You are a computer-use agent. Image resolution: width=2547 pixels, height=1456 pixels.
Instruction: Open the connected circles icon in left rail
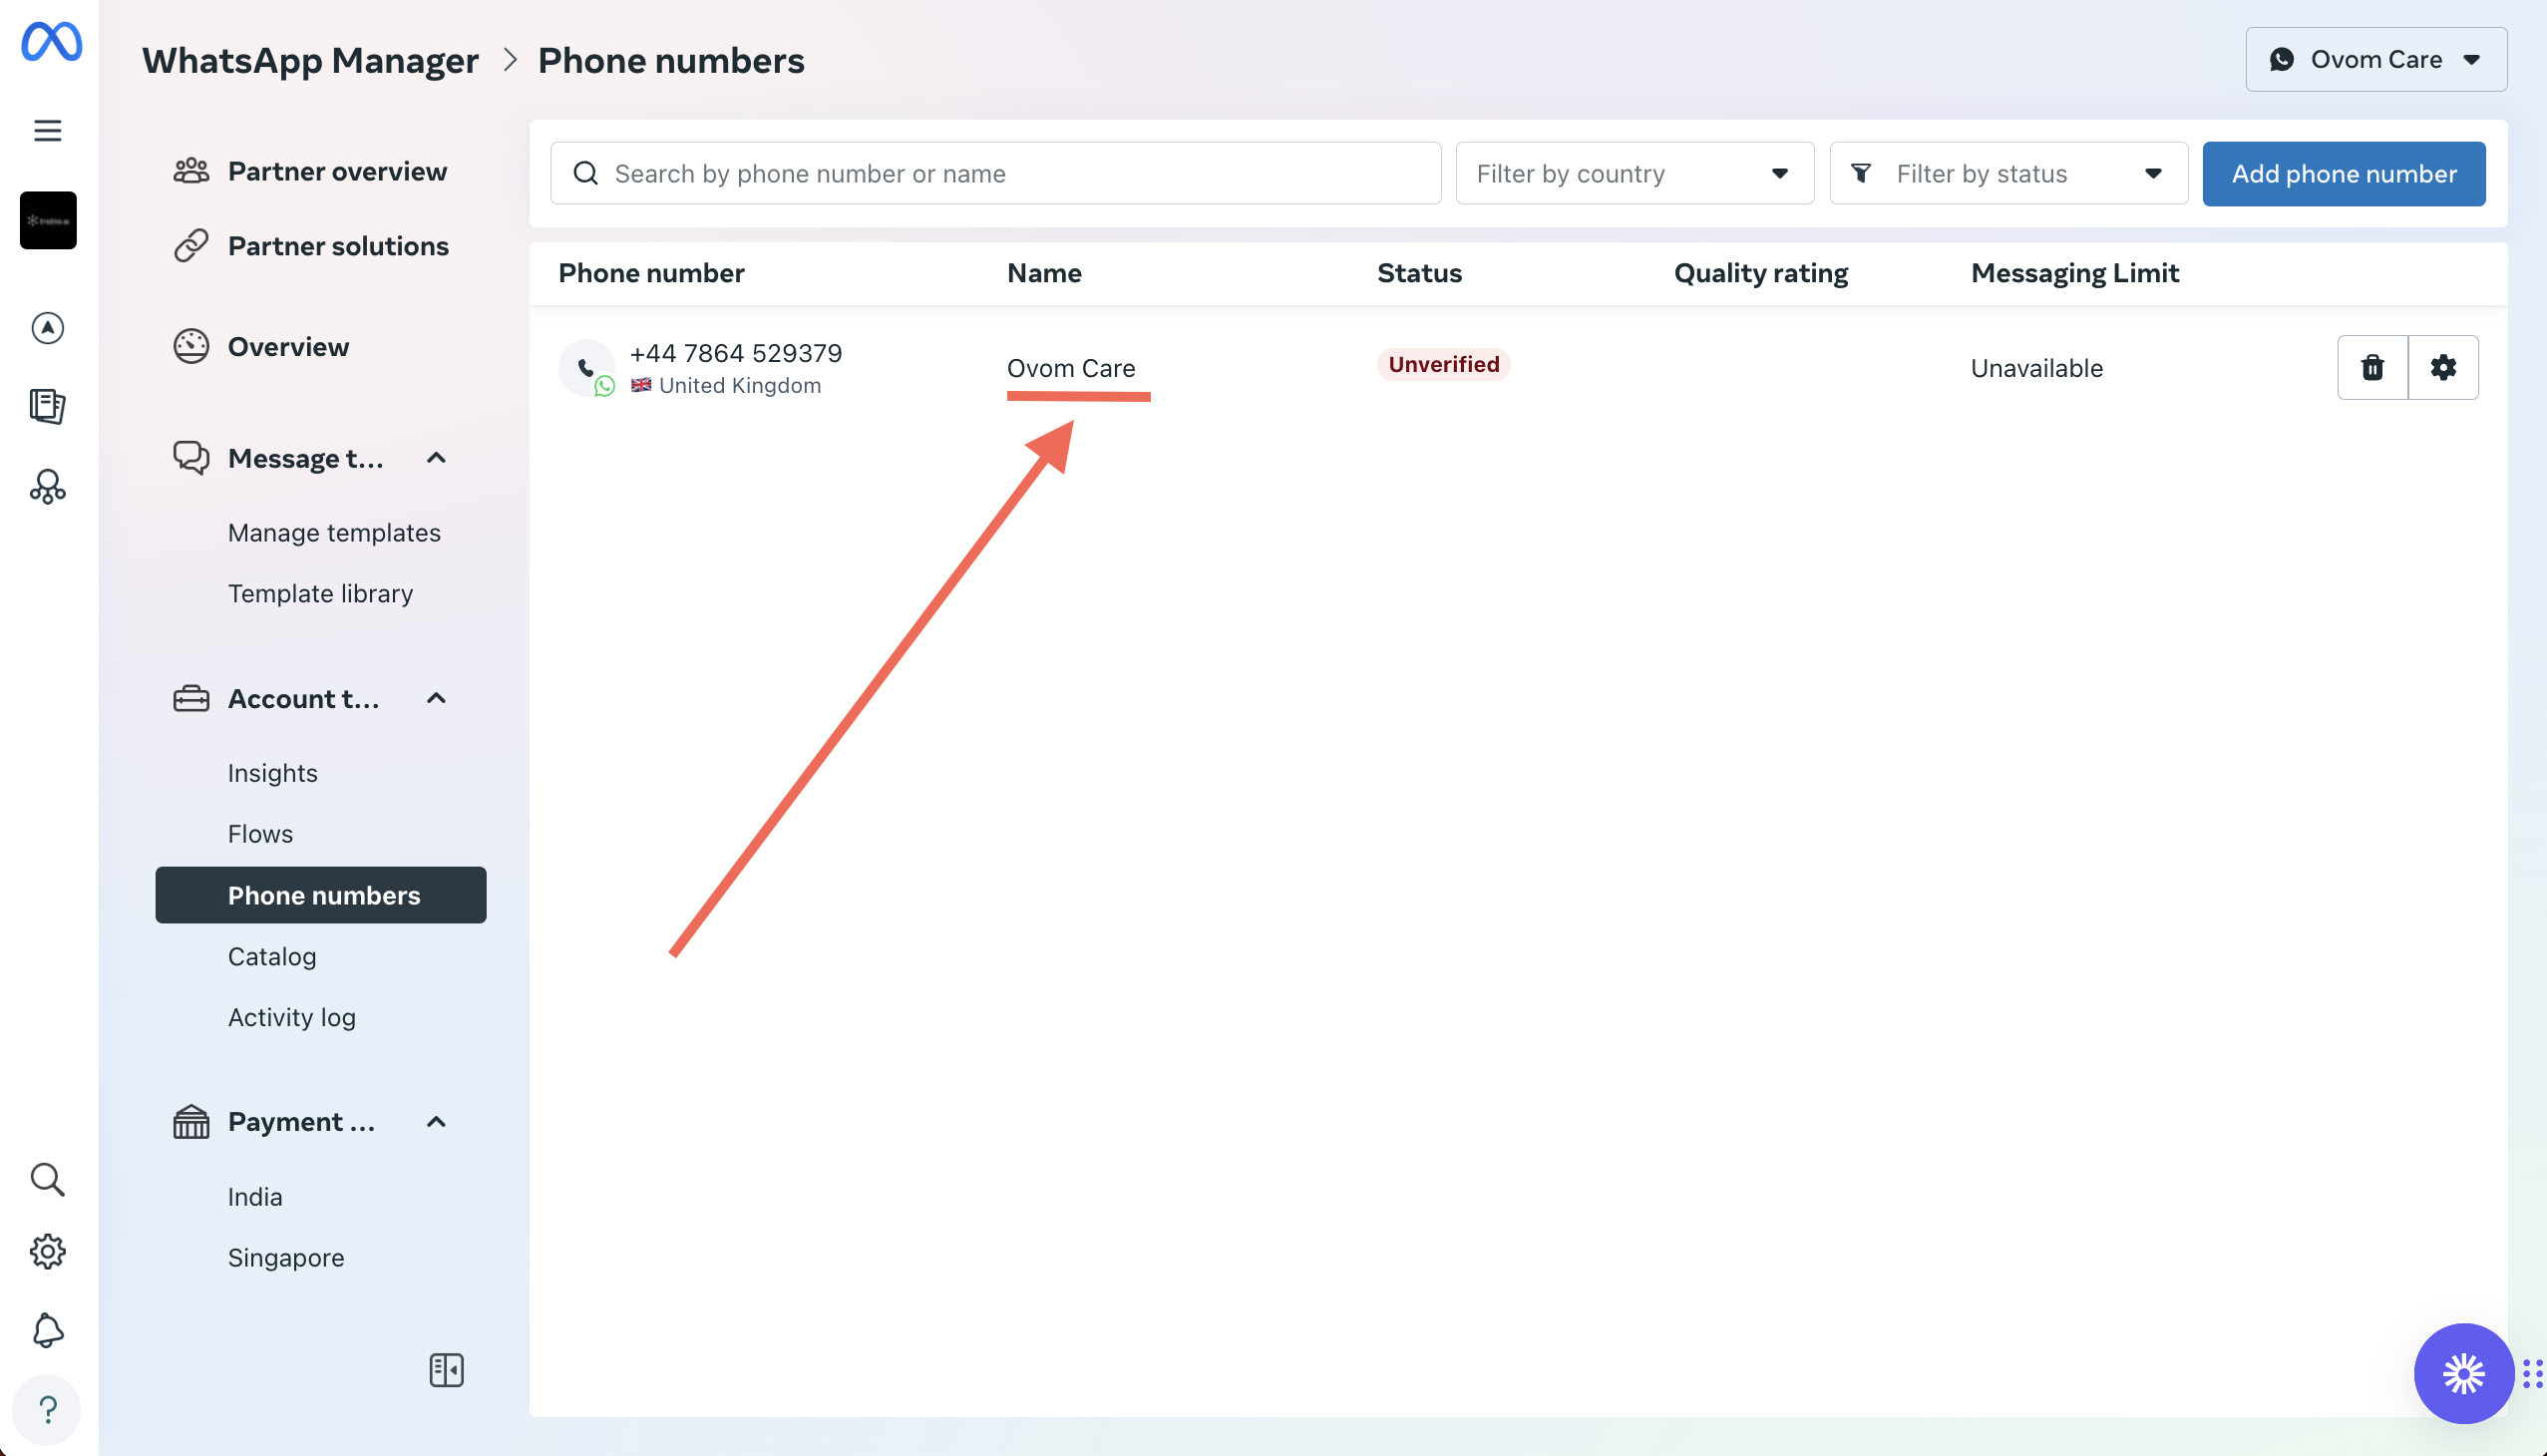click(48, 487)
